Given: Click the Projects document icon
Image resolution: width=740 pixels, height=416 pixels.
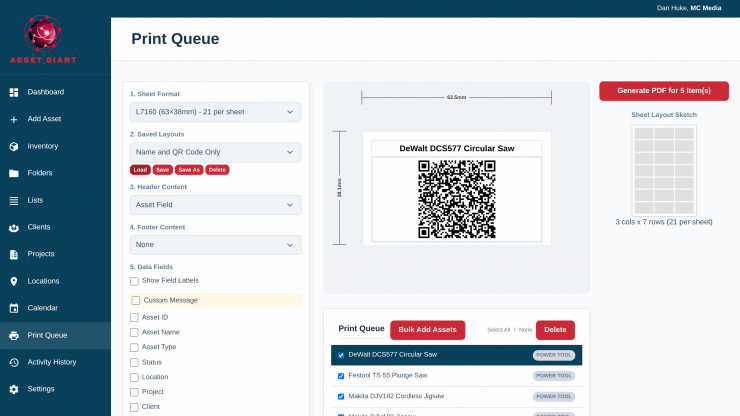Looking at the screenshot, I should (x=14, y=255).
